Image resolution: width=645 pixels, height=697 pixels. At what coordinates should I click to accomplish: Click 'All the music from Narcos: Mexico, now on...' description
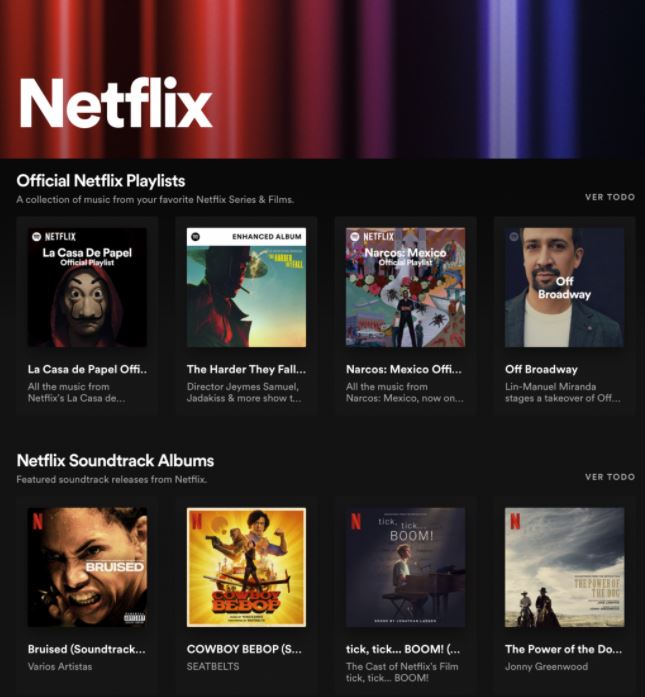[x=405, y=393]
